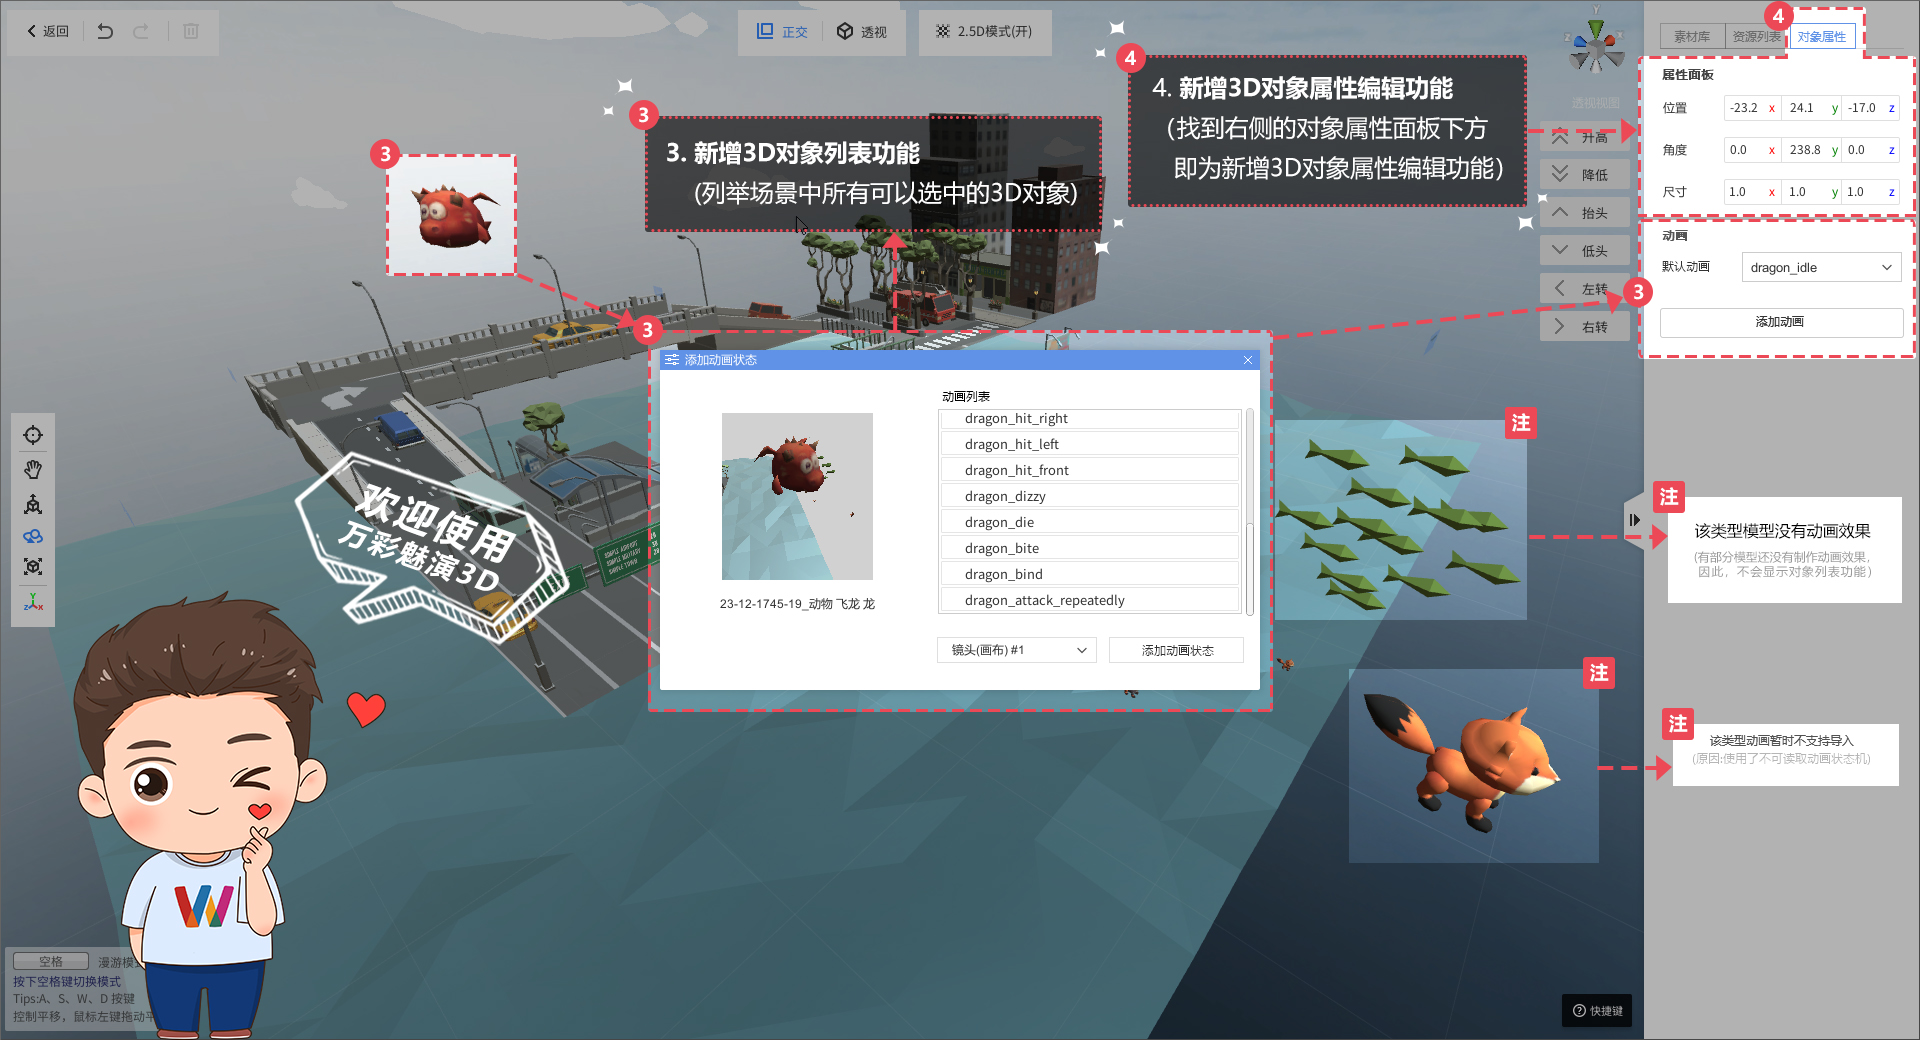Click the dialog title settings icon
This screenshot has width=1920, height=1040.
pos(672,360)
